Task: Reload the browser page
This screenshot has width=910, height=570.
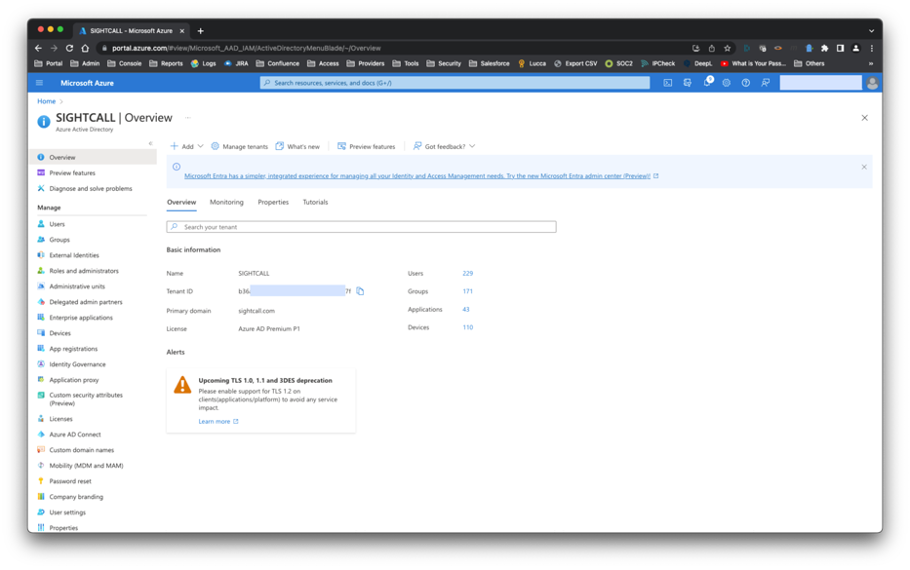Action: pos(69,48)
